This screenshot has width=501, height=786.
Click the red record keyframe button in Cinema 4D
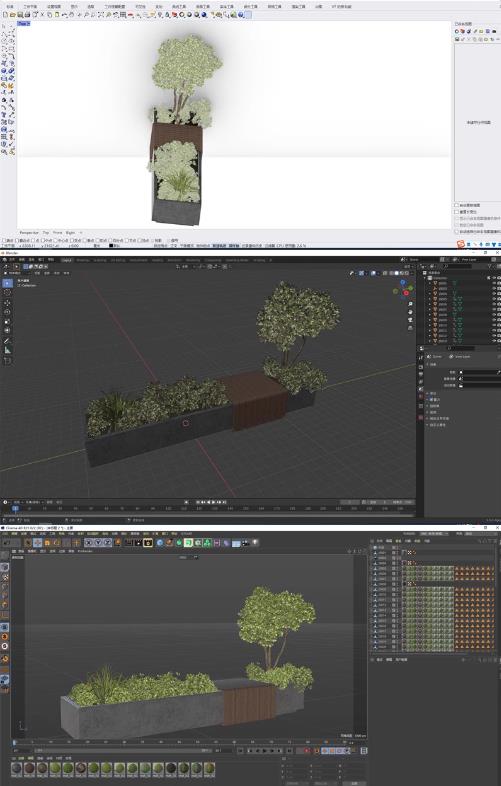[x=307, y=751]
